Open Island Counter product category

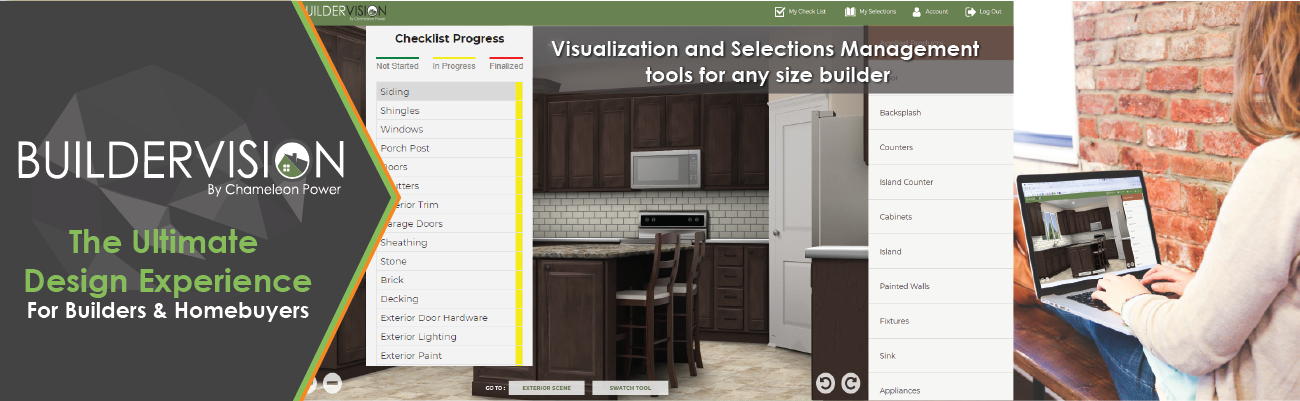tap(940, 182)
